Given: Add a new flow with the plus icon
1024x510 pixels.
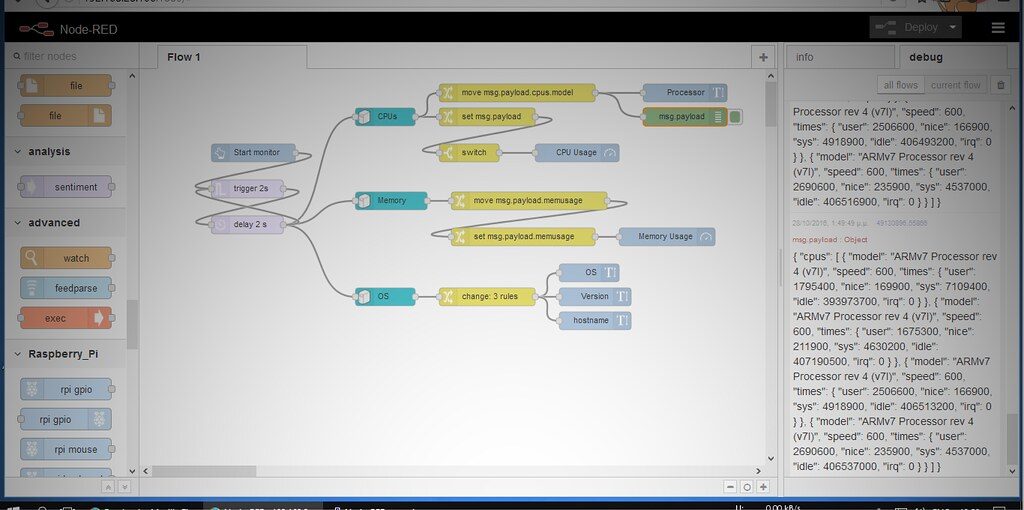Looking at the screenshot, I should tap(764, 57).
